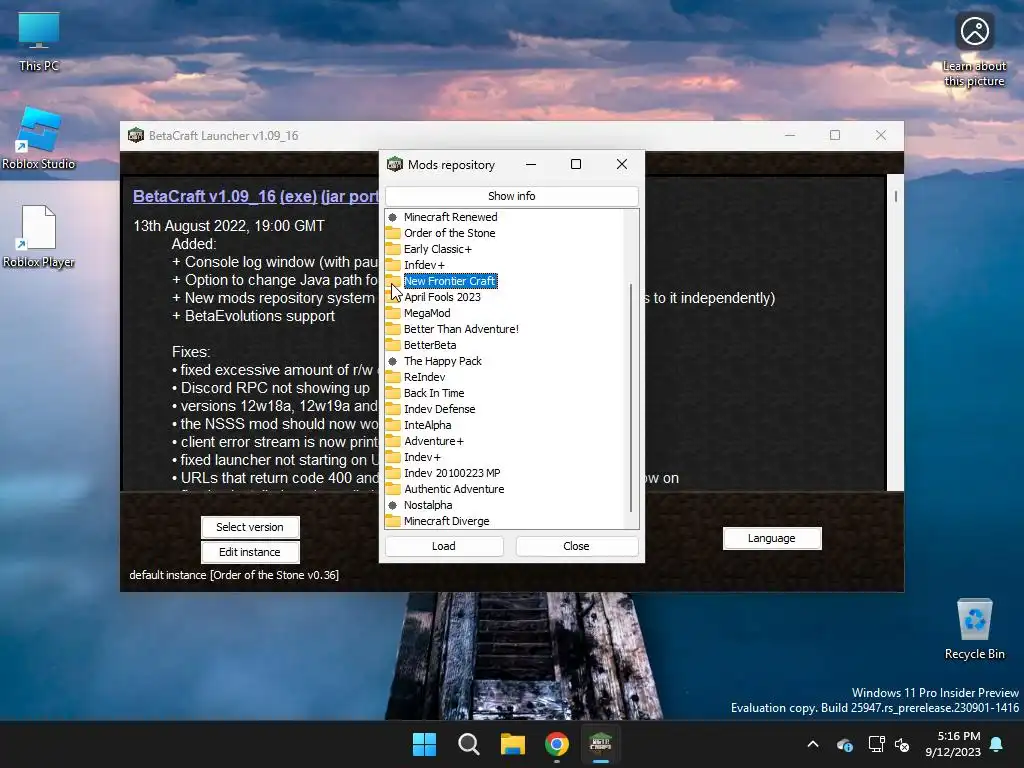Click the Indev Defense folder icon

pyautogui.click(x=392, y=409)
